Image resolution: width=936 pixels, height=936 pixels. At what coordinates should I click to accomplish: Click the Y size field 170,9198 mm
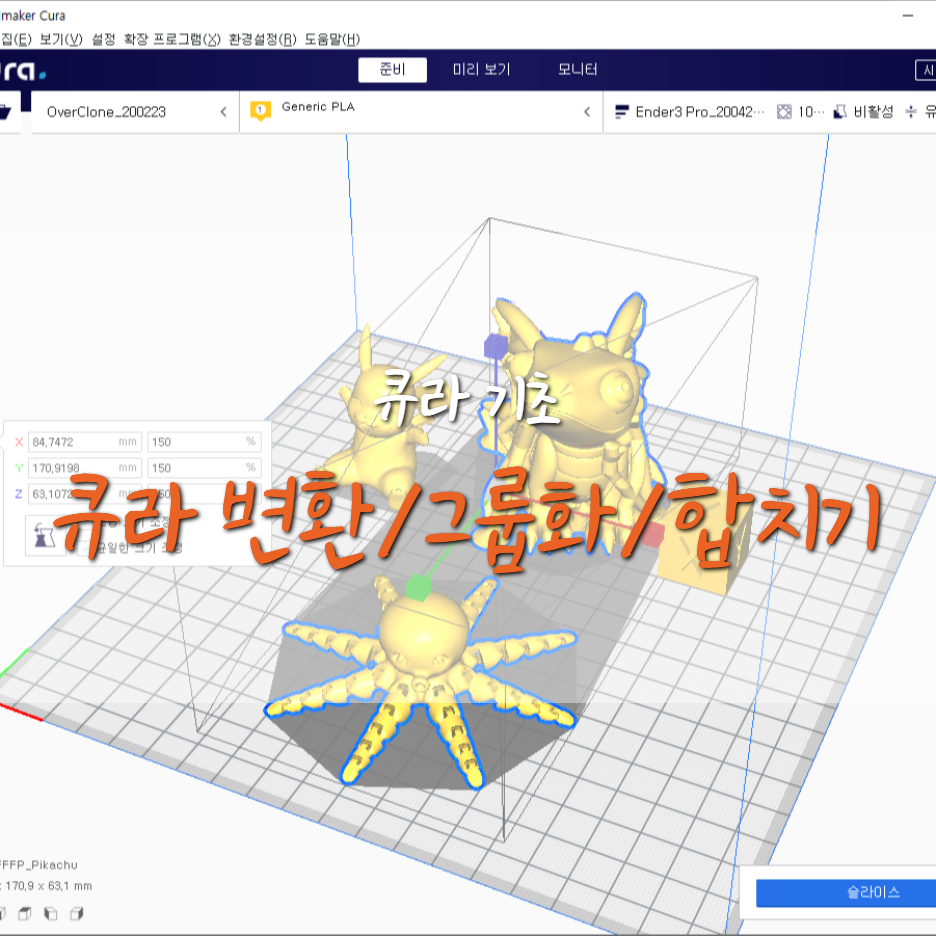(85, 467)
